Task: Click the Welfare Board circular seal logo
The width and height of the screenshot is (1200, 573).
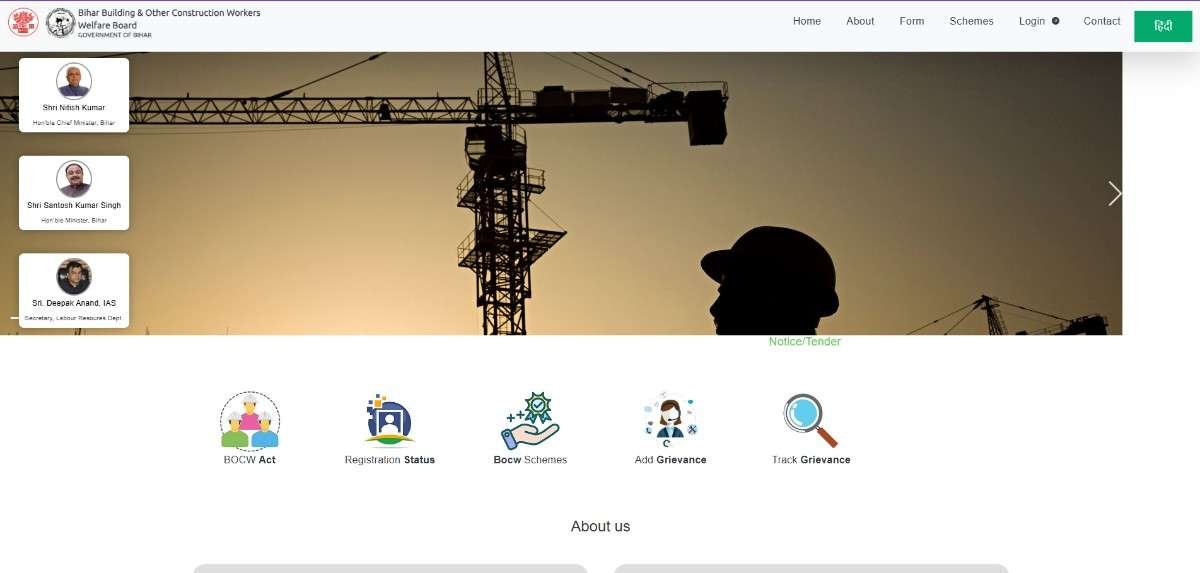Action: click(x=60, y=22)
